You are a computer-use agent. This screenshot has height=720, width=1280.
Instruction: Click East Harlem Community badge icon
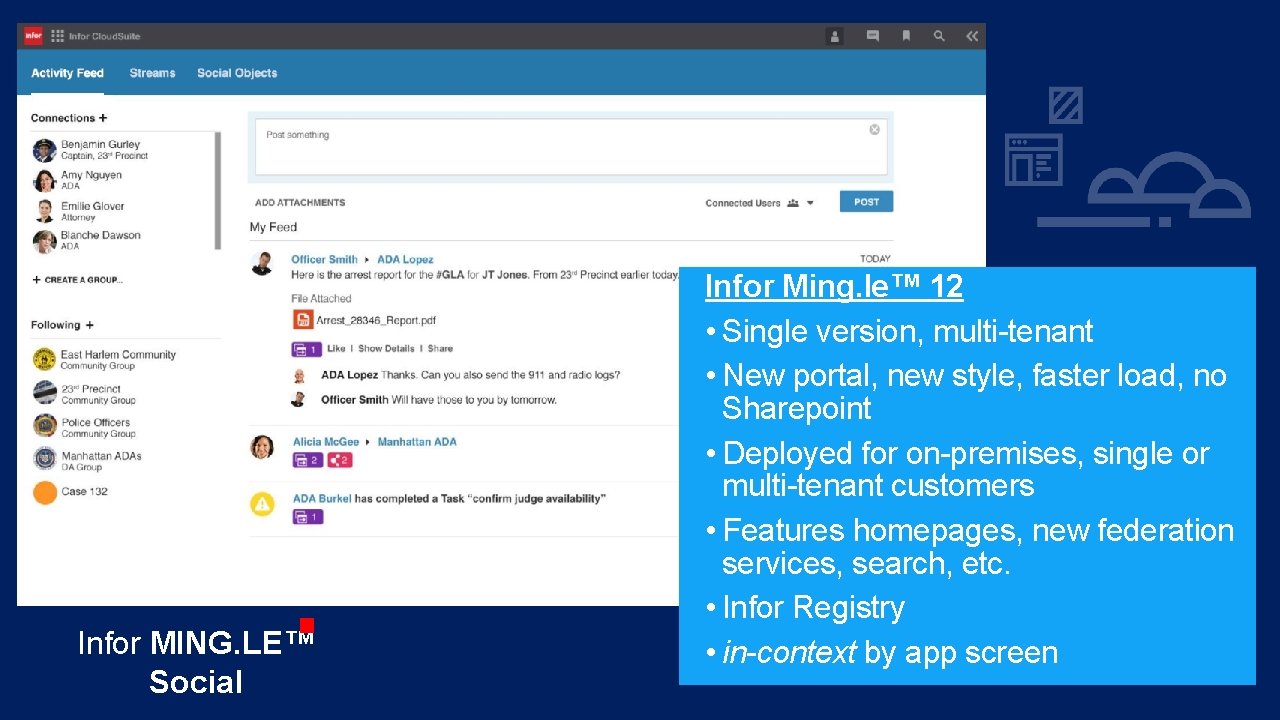click(45, 360)
